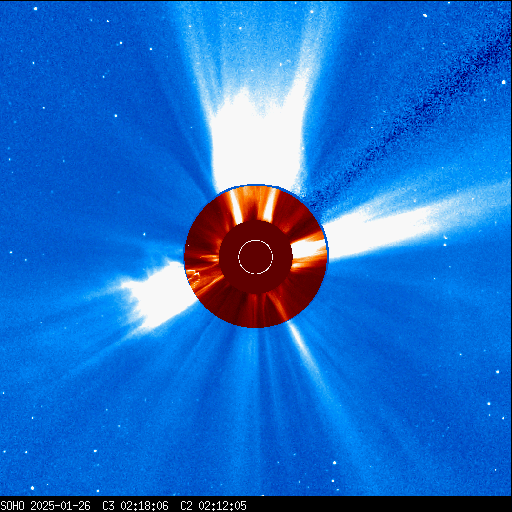Screen dimensions: 512x512
Task: Click the bright elongated object right of west streamer
Action: click(445, 237)
